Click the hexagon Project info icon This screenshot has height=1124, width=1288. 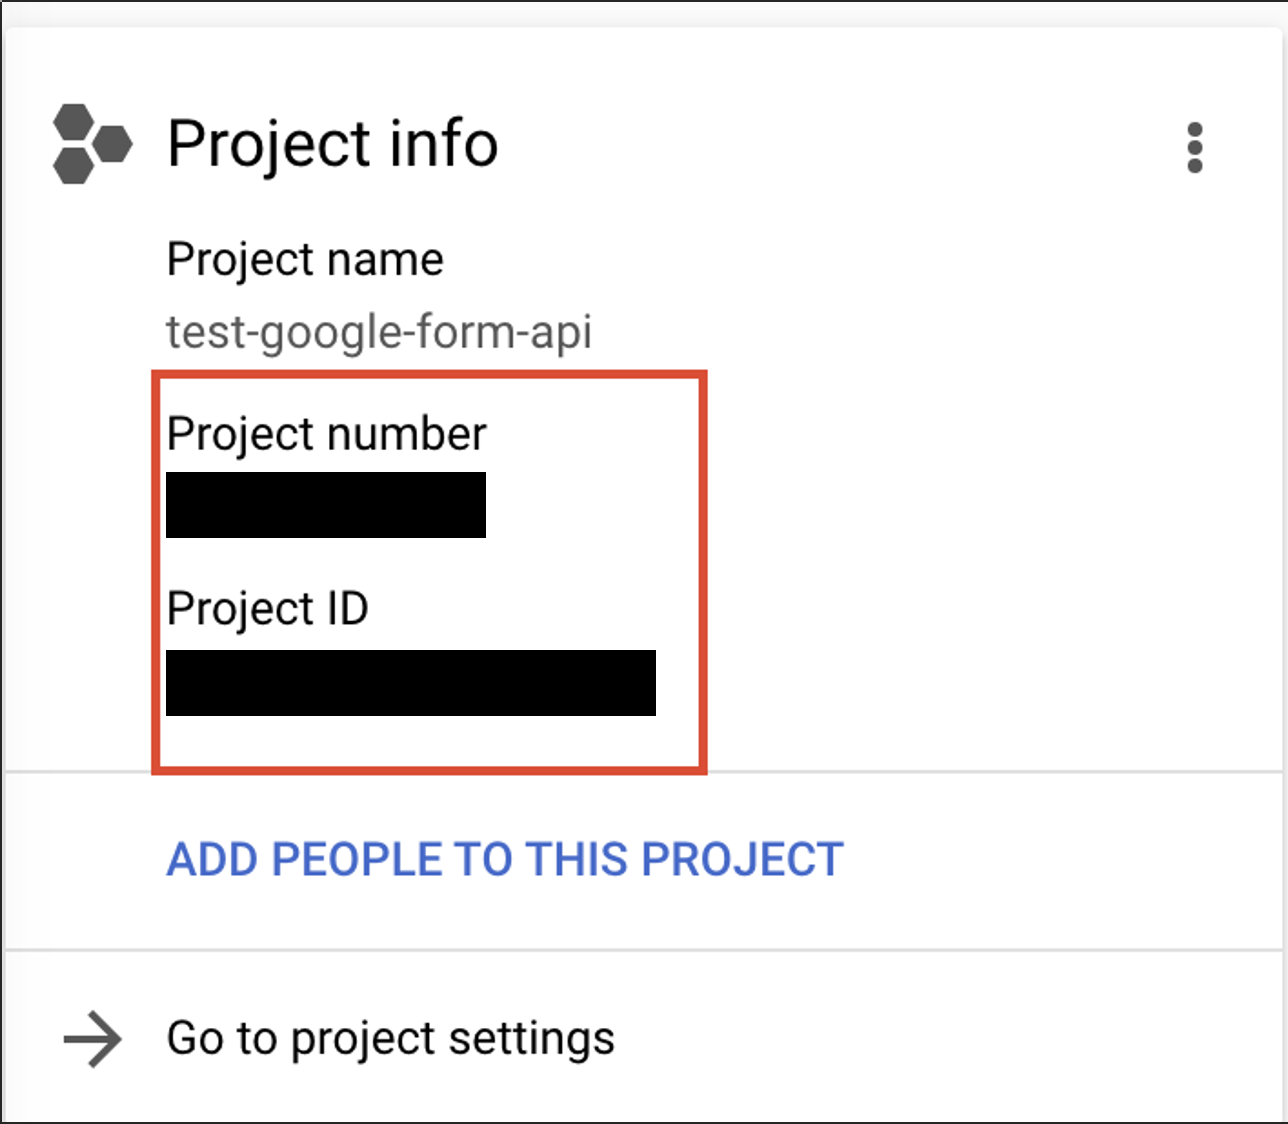[x=91, y=144]
